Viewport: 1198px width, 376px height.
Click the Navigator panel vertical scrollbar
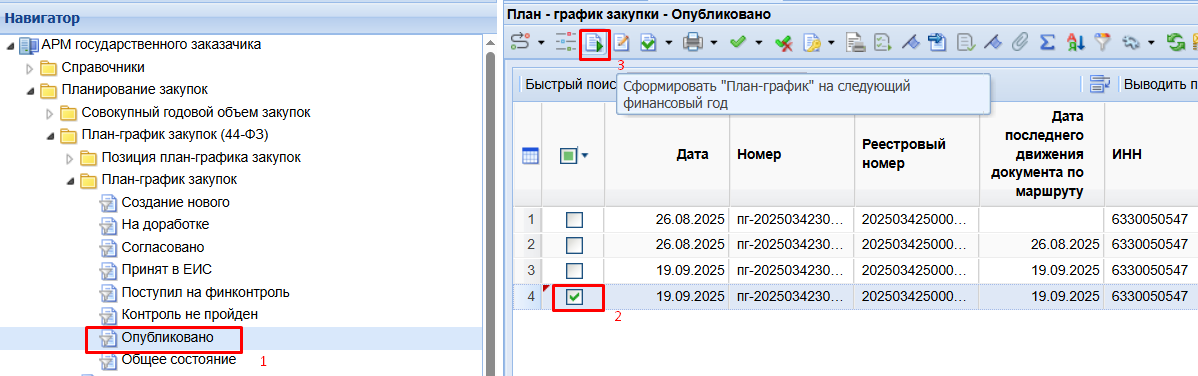click(x=492, y=214)
